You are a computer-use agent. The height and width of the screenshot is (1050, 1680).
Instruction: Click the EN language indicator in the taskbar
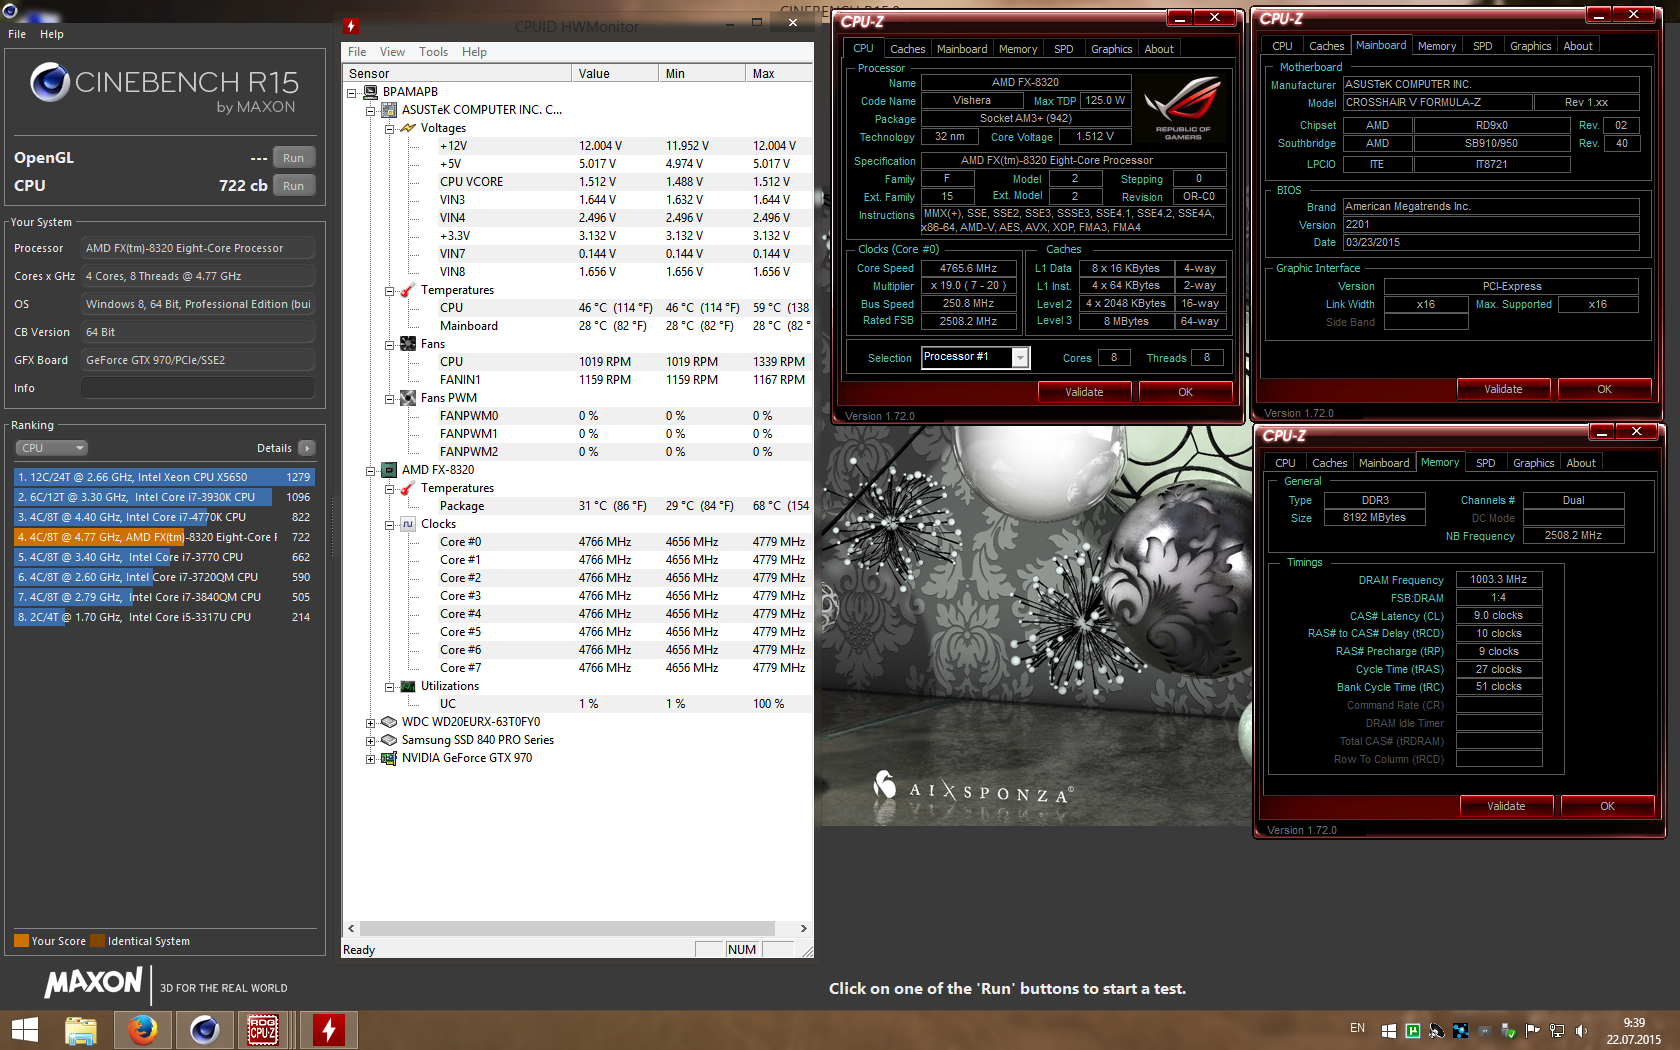(x=1357, y=1028)
